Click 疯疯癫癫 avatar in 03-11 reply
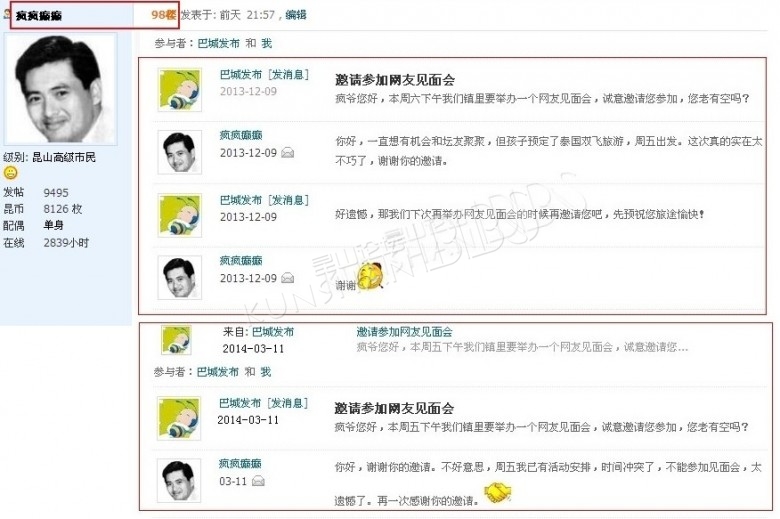780x519 pixels. [179, 480]
